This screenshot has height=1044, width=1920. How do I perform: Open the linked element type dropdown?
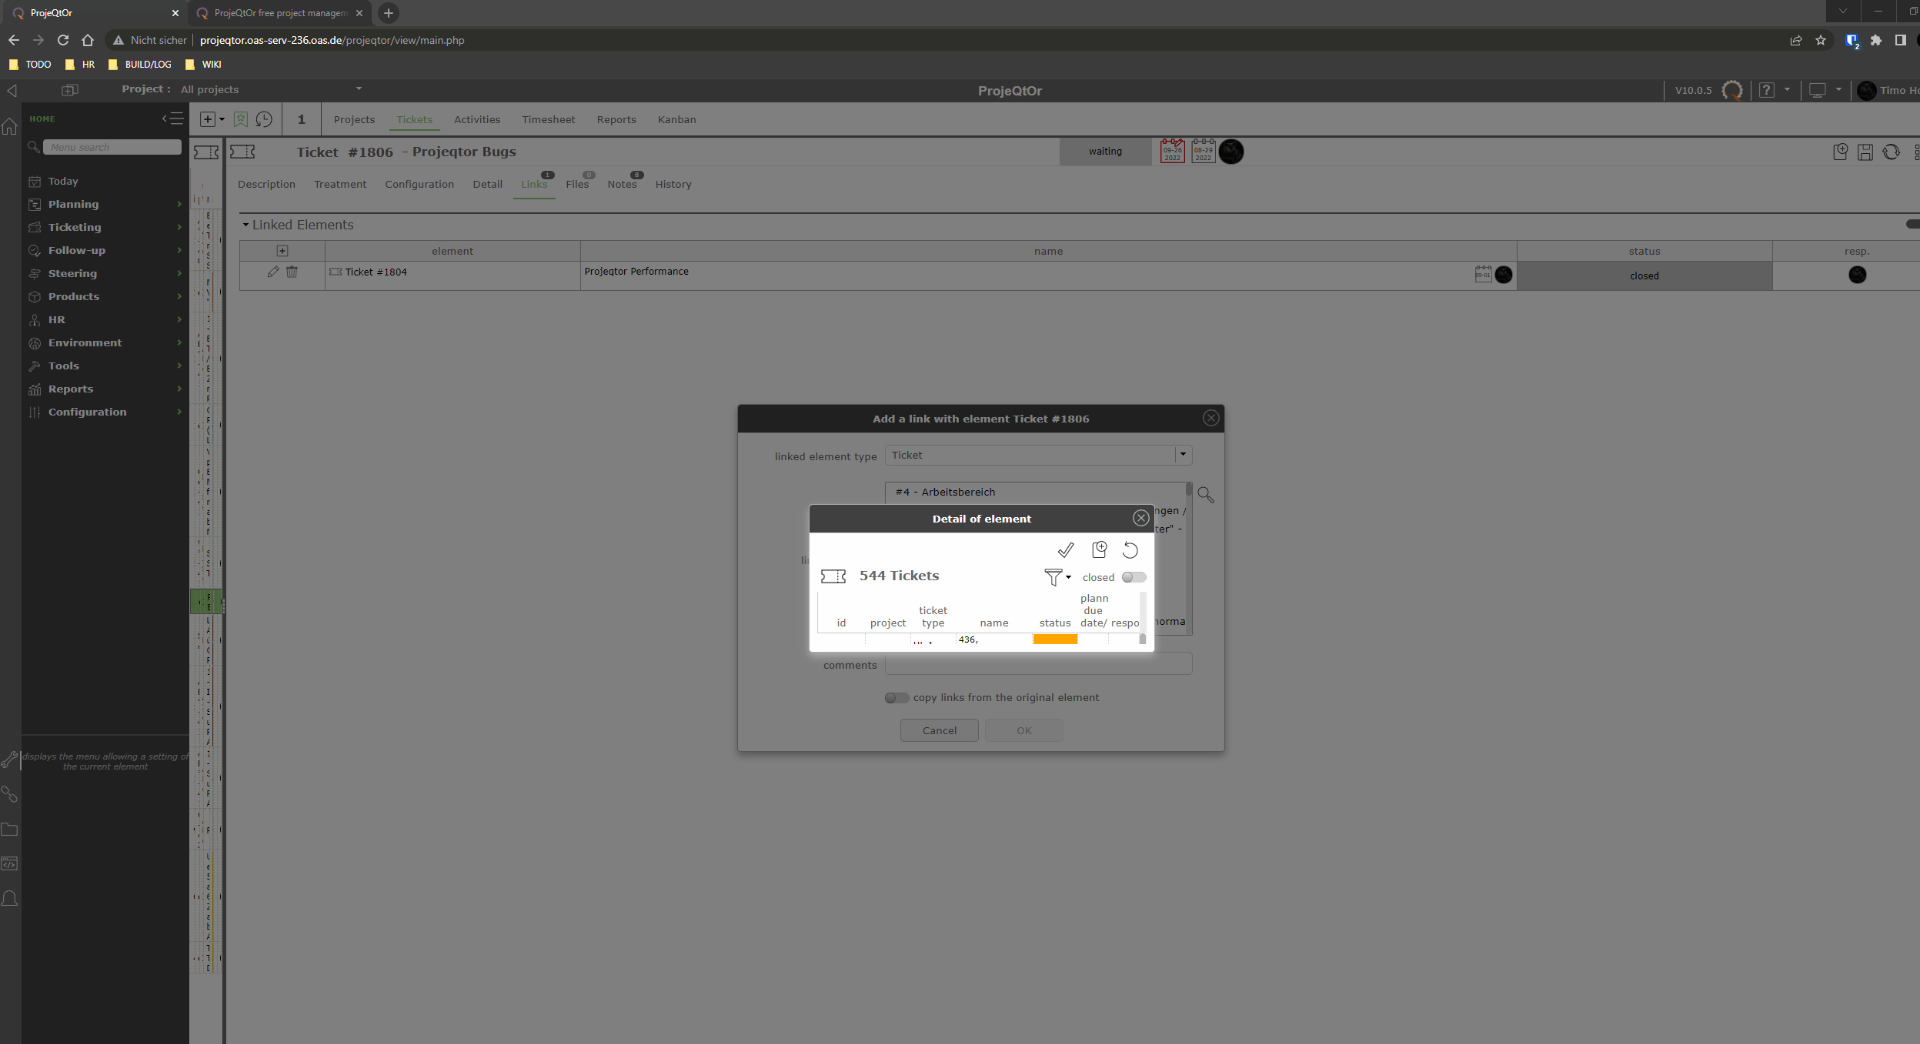click(1183, 455)
